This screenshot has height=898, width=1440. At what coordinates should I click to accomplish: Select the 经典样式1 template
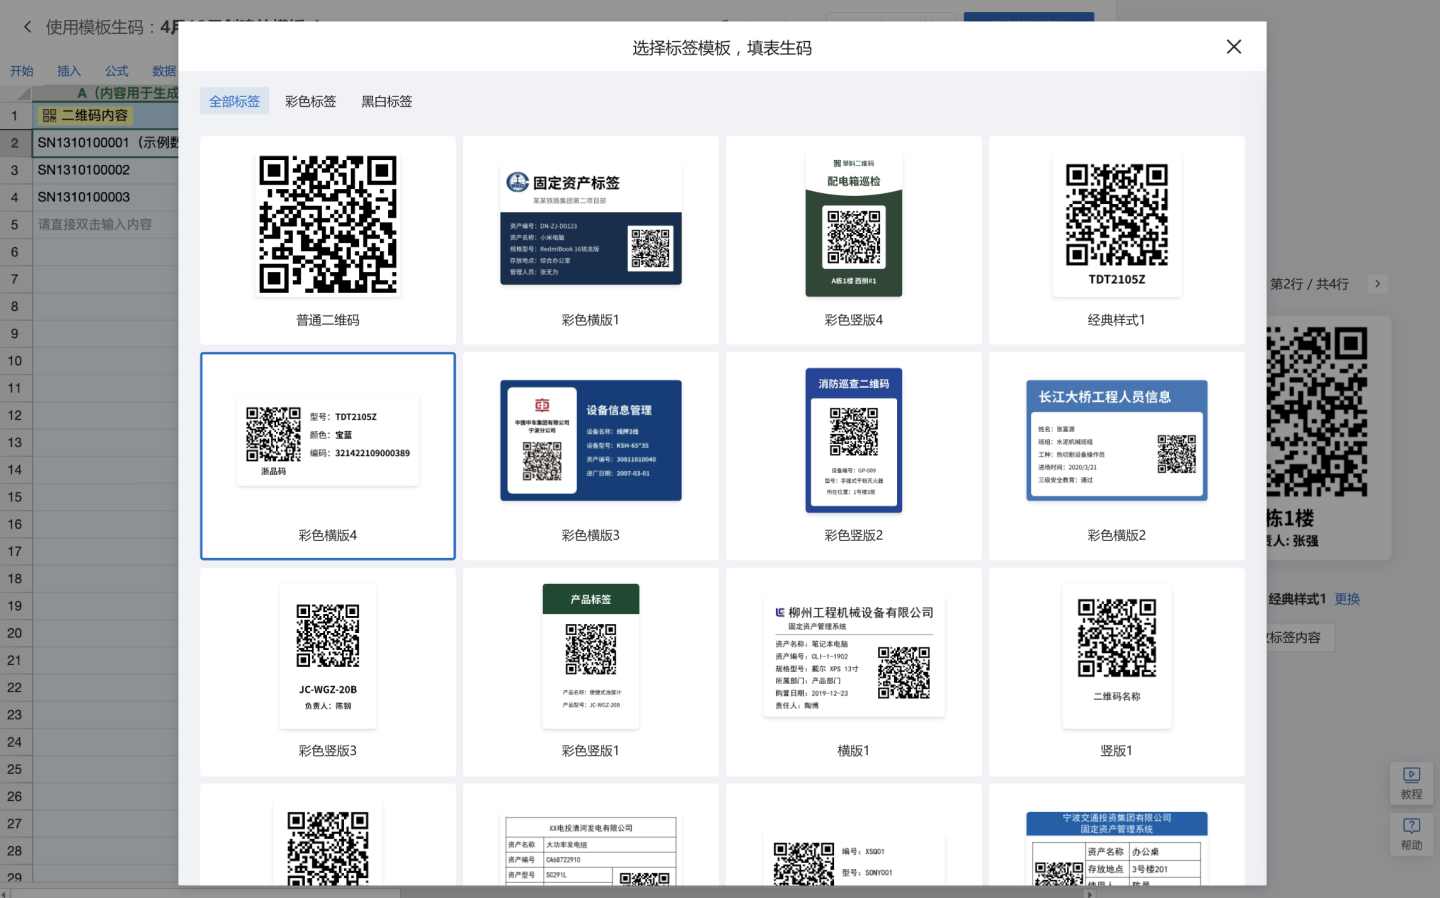tap(1117, 240)
